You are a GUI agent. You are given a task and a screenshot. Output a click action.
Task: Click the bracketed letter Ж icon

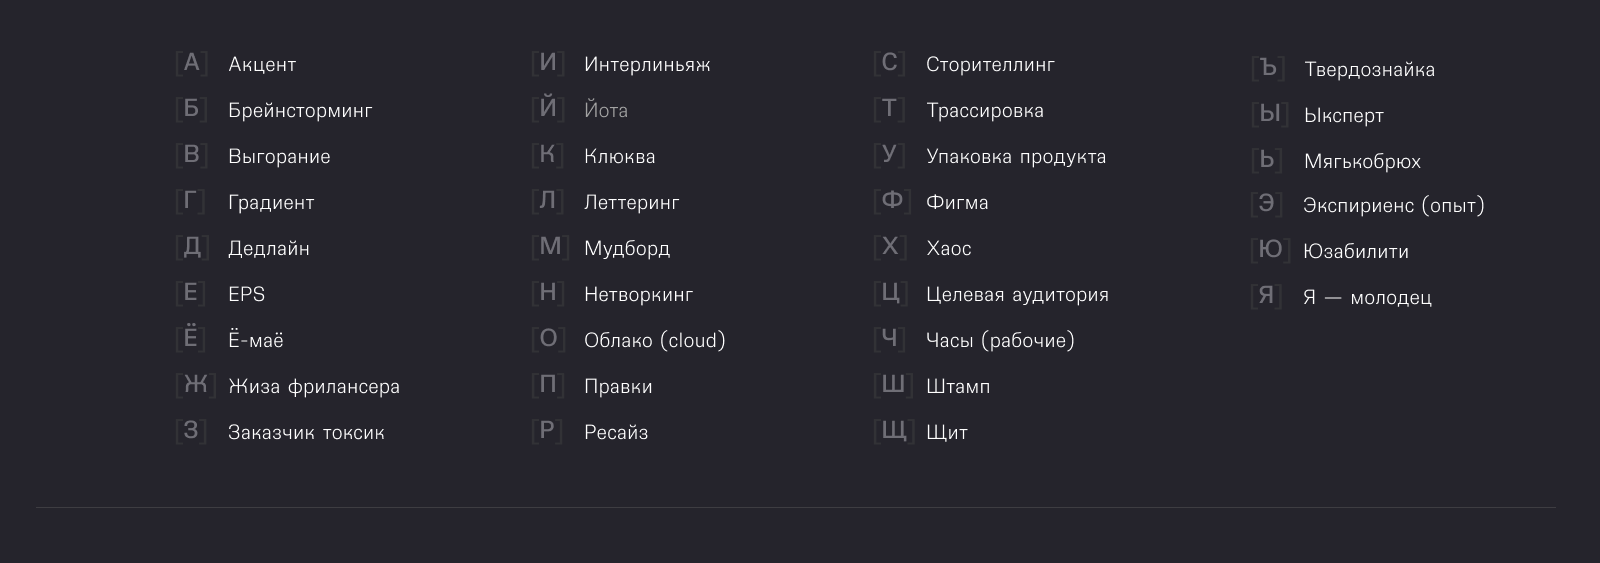[195, 385]
